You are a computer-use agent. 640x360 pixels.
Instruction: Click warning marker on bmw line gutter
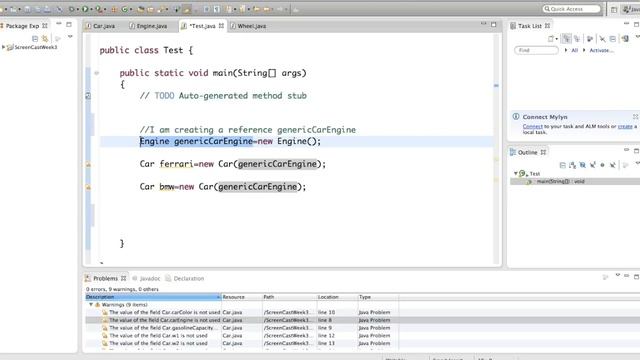(88, 187)
